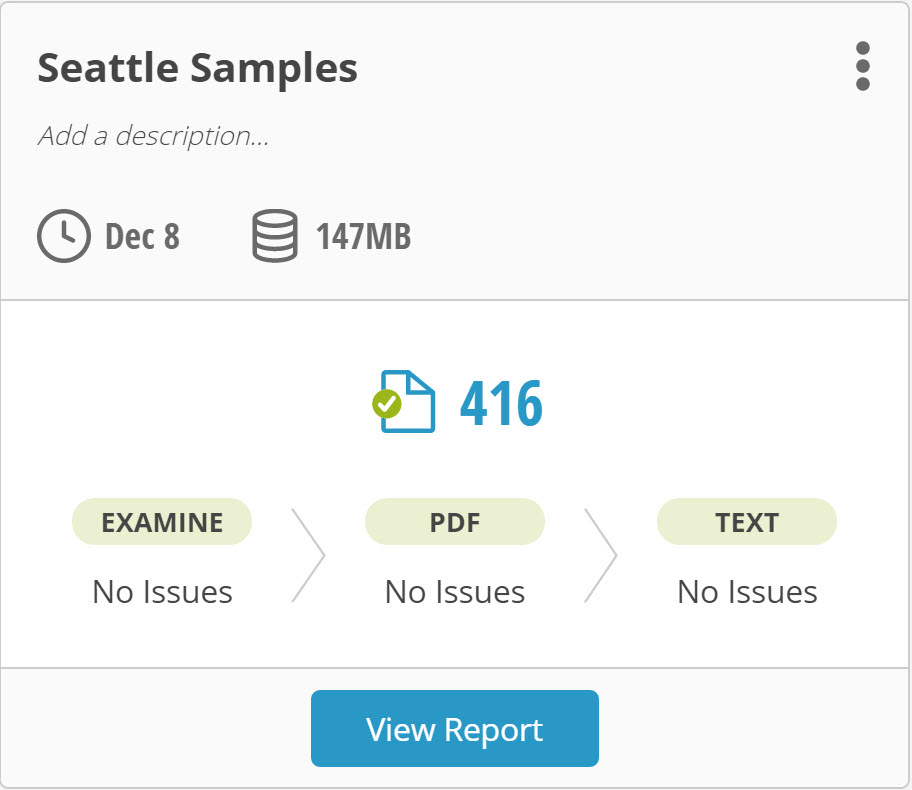Click the 147MB size label

tap(364, 236)
